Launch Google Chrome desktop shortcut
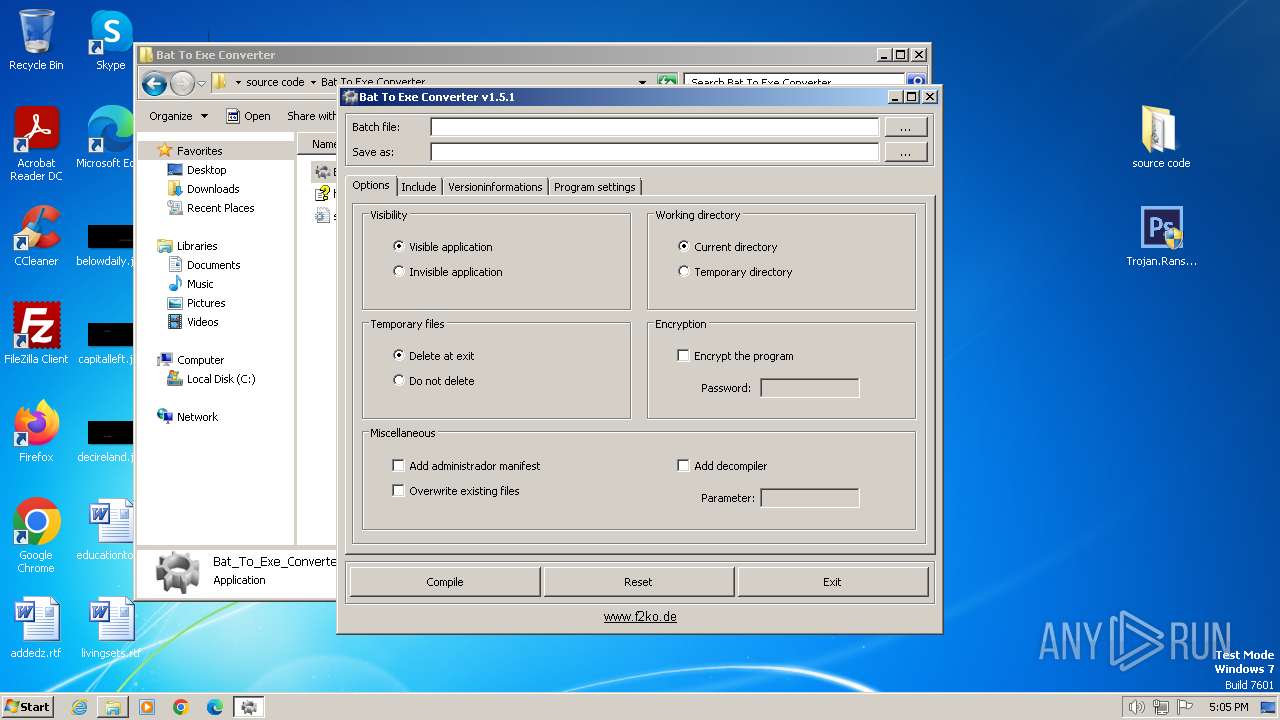 pos(36,536)
